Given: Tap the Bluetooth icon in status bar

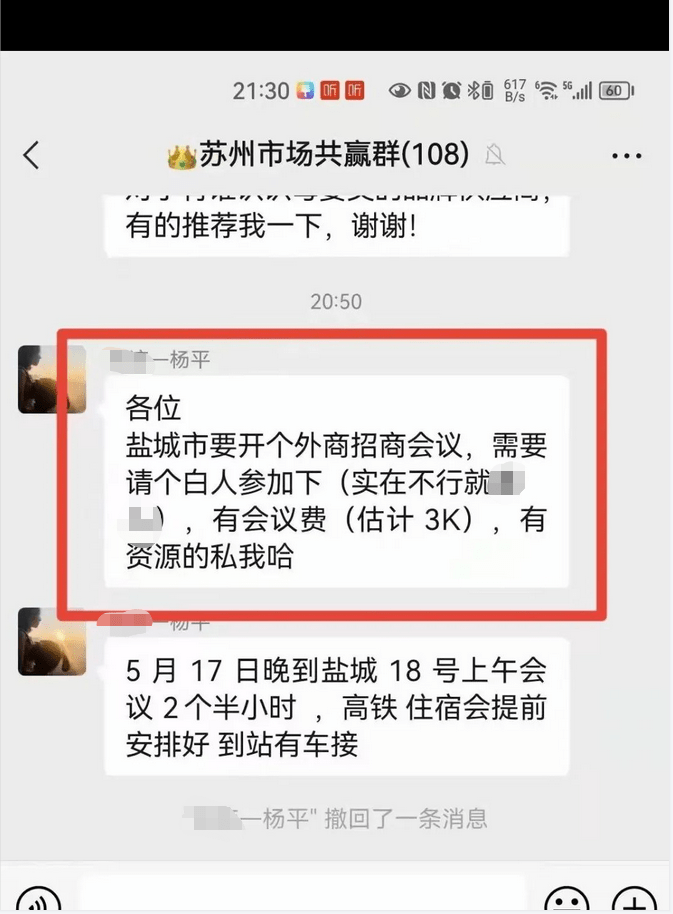Looking at the screenshot, I should [x=473, y=90].
